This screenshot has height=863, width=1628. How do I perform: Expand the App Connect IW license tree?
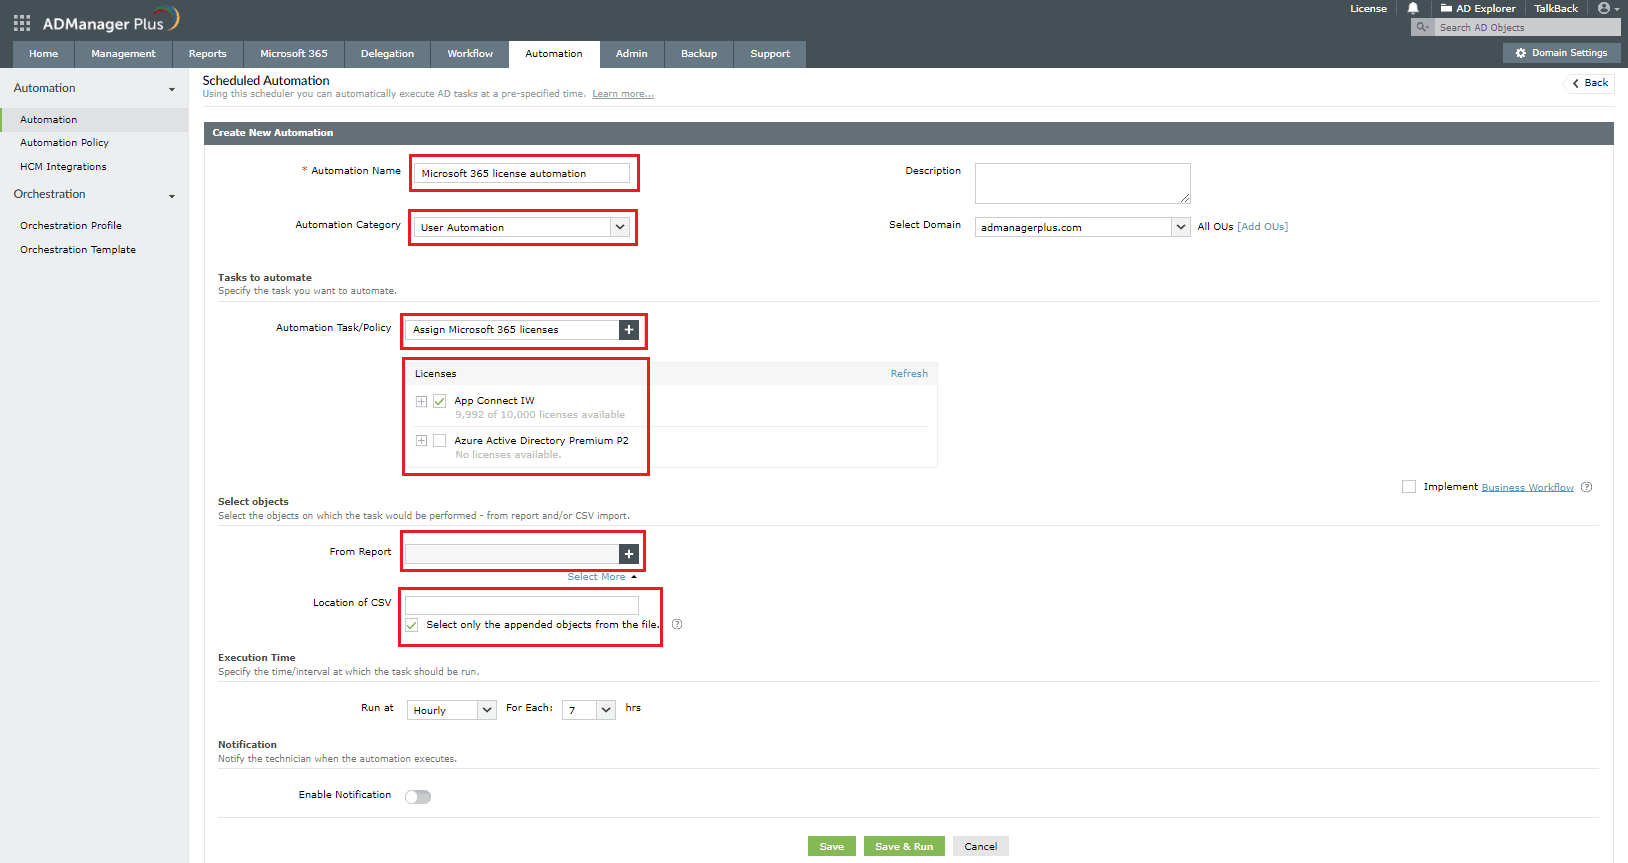pos(421,401)
